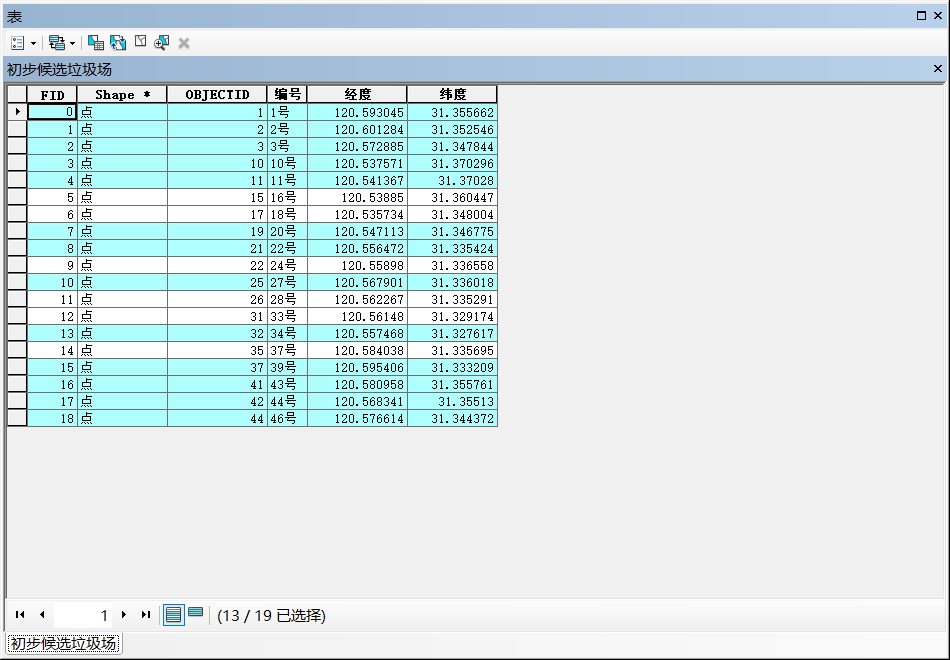Select row header of FID 9
950x660 pixels.
(17, 265)
